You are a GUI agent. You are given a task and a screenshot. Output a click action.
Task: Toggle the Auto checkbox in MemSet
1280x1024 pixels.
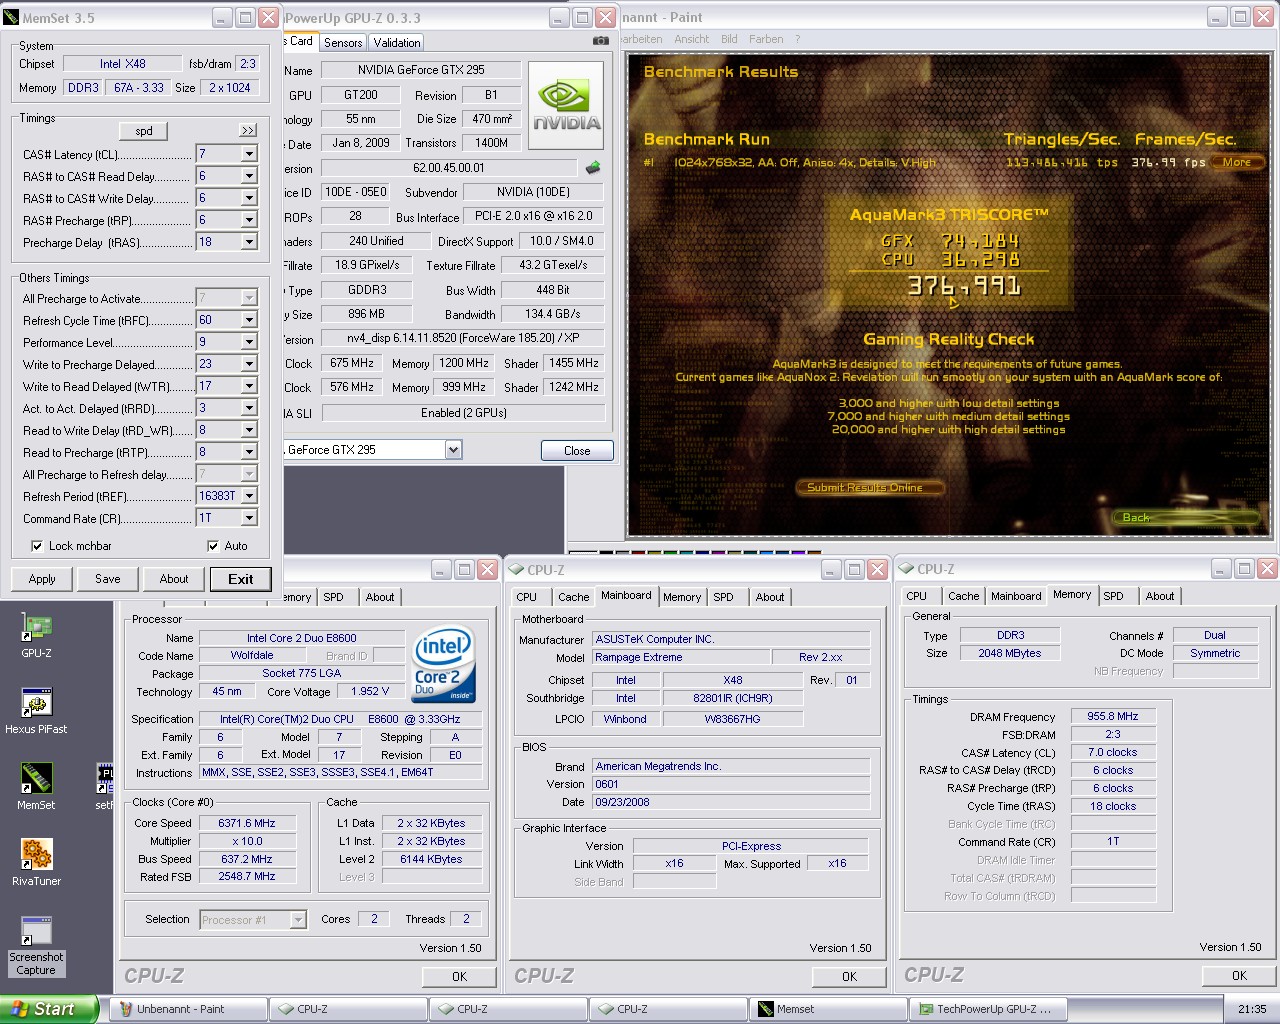pos(213,546)
